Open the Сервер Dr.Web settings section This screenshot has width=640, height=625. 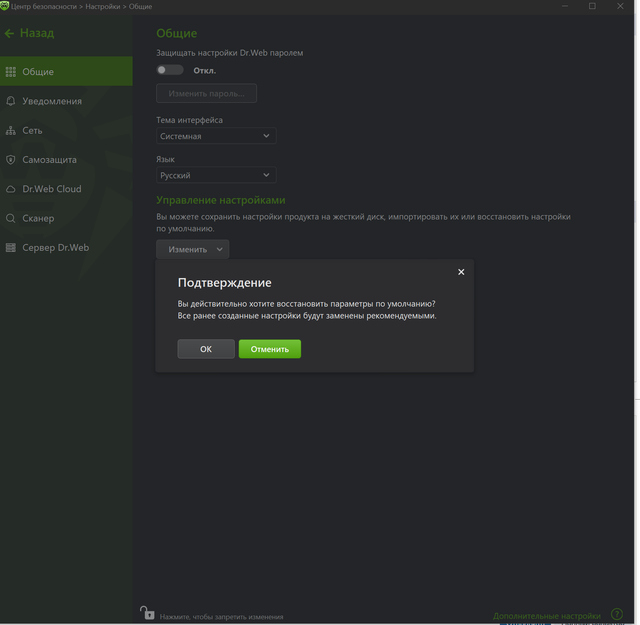pos(66,248)
